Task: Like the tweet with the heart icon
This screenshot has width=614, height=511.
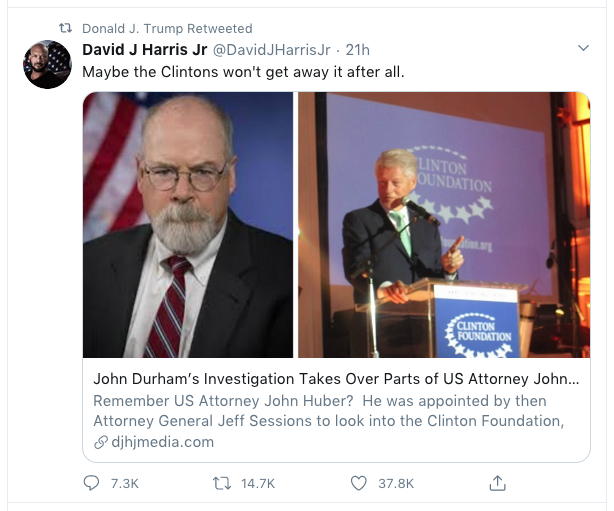Action: coord(359,483)
